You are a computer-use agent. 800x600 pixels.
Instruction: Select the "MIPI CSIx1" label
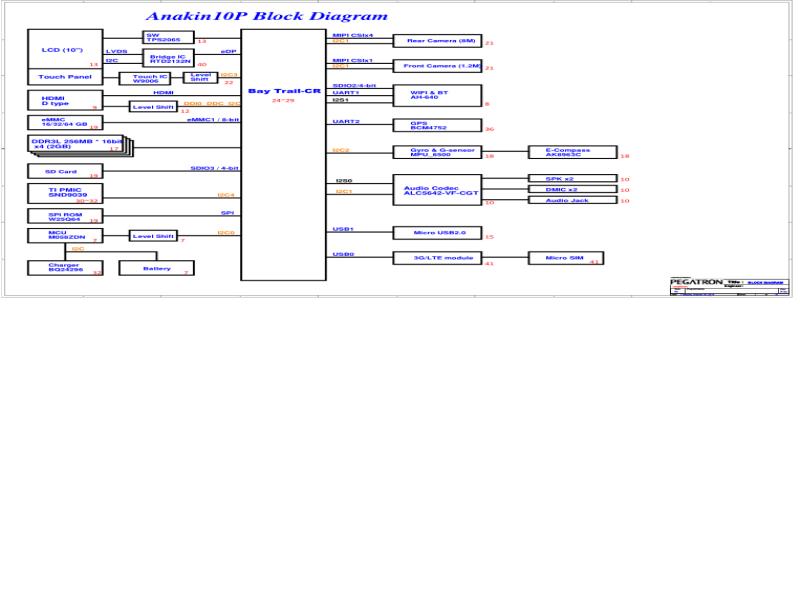[353, 60]
